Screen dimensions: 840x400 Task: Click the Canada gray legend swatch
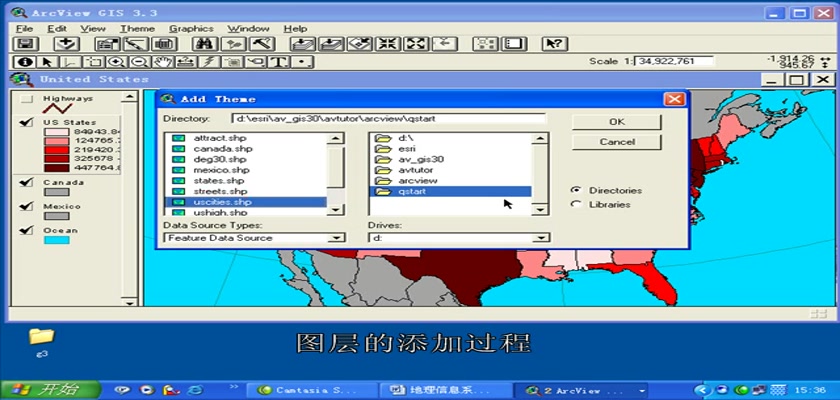tap(56, 192)
